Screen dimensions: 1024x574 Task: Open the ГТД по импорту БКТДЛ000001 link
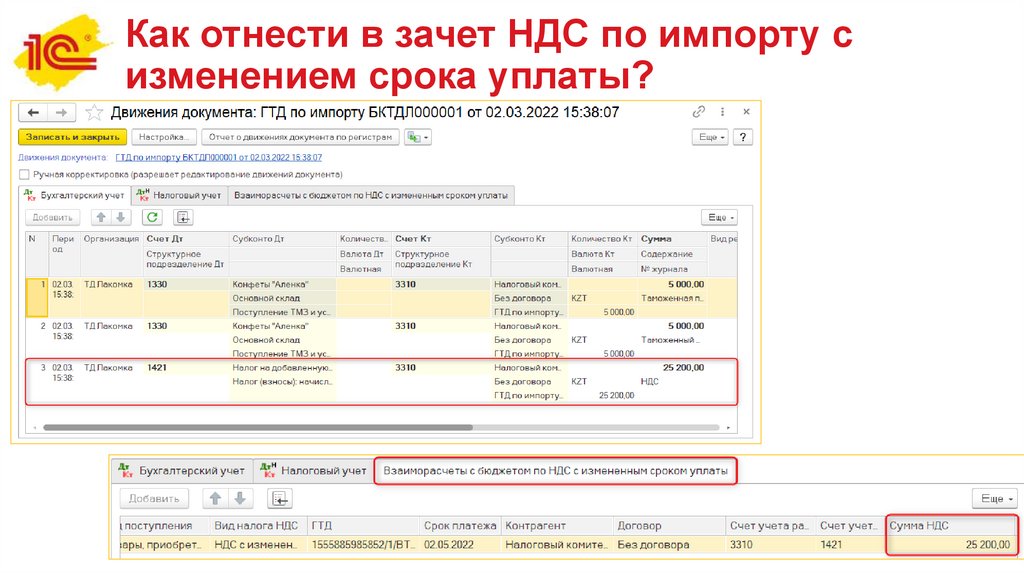218,157
